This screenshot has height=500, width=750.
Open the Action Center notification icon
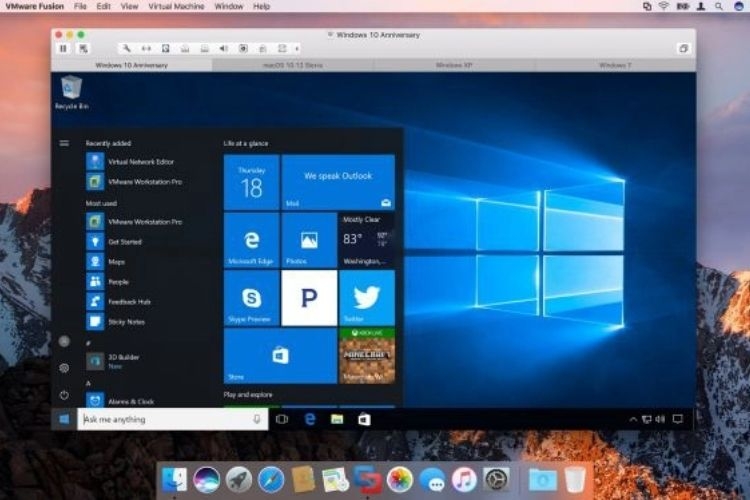click(677, 419)
